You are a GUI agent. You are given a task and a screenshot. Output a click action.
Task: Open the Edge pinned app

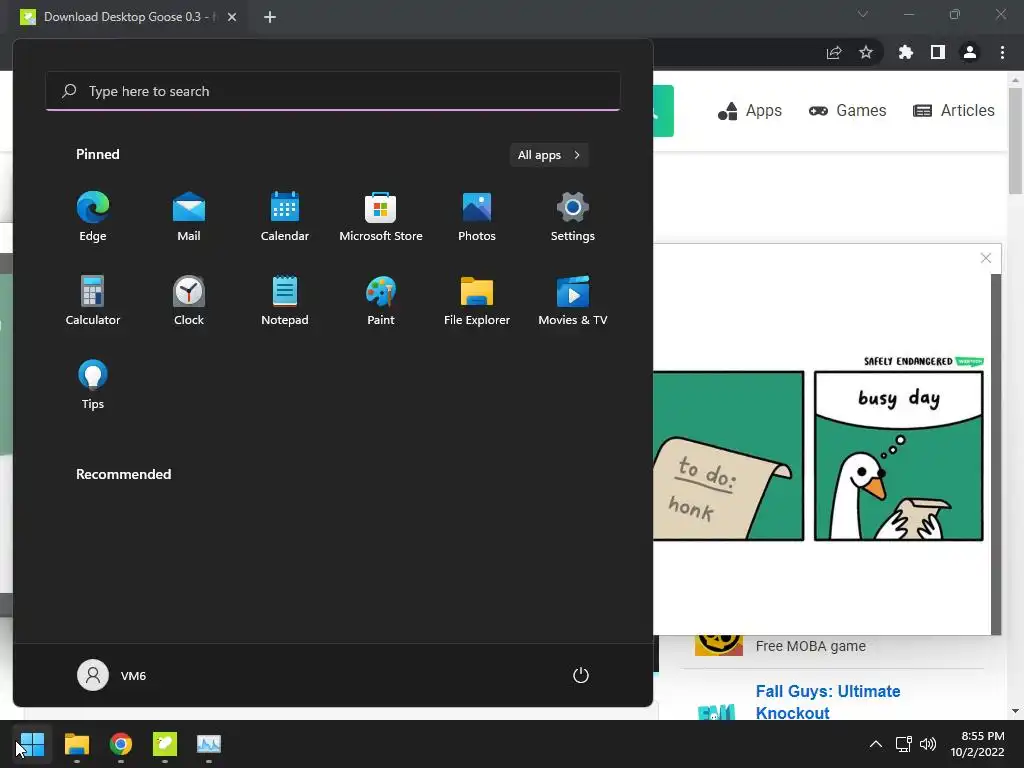coord(93,217)
